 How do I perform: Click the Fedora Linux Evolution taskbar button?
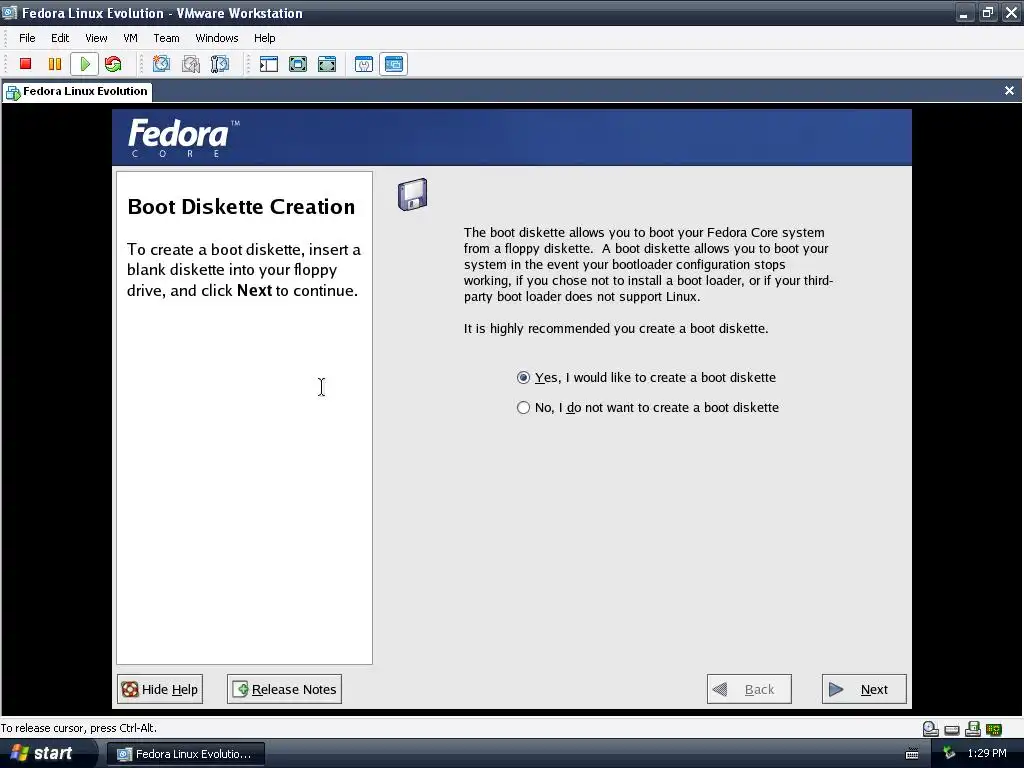click(185, 754)
